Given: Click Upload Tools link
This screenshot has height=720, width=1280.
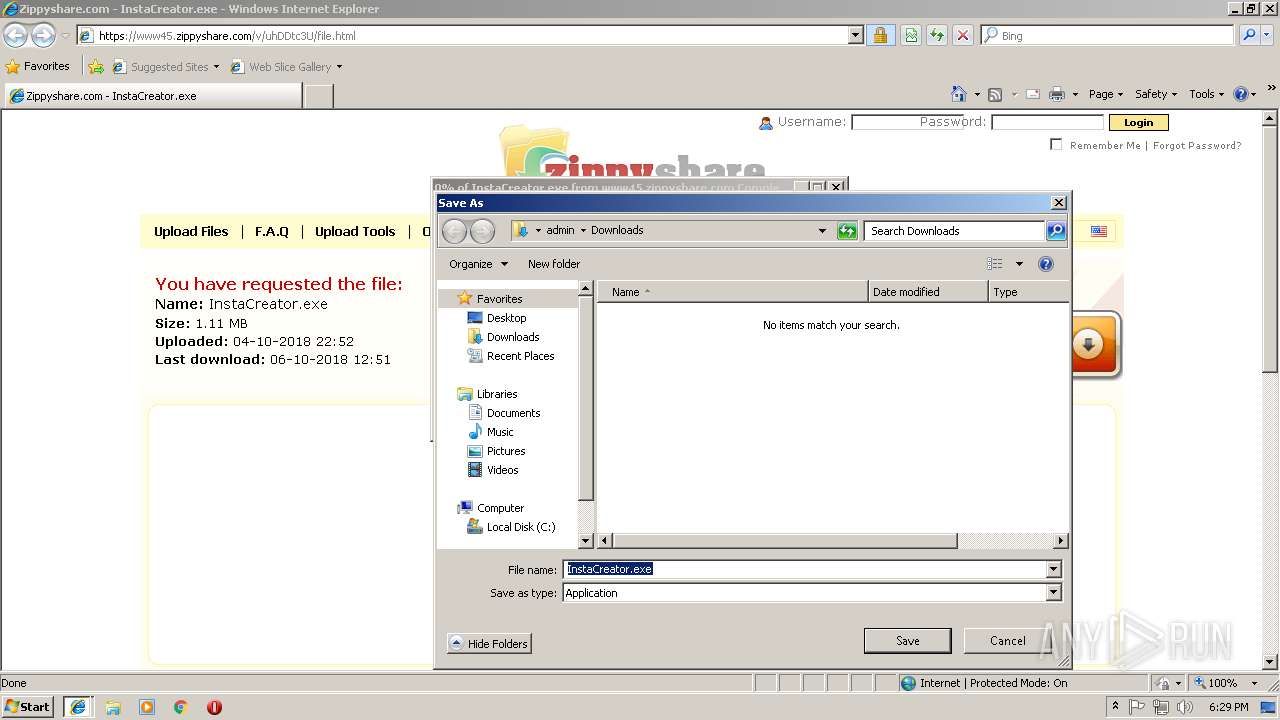Looking at the screenshot, I should pyautogui.click(x=355, y=231).
